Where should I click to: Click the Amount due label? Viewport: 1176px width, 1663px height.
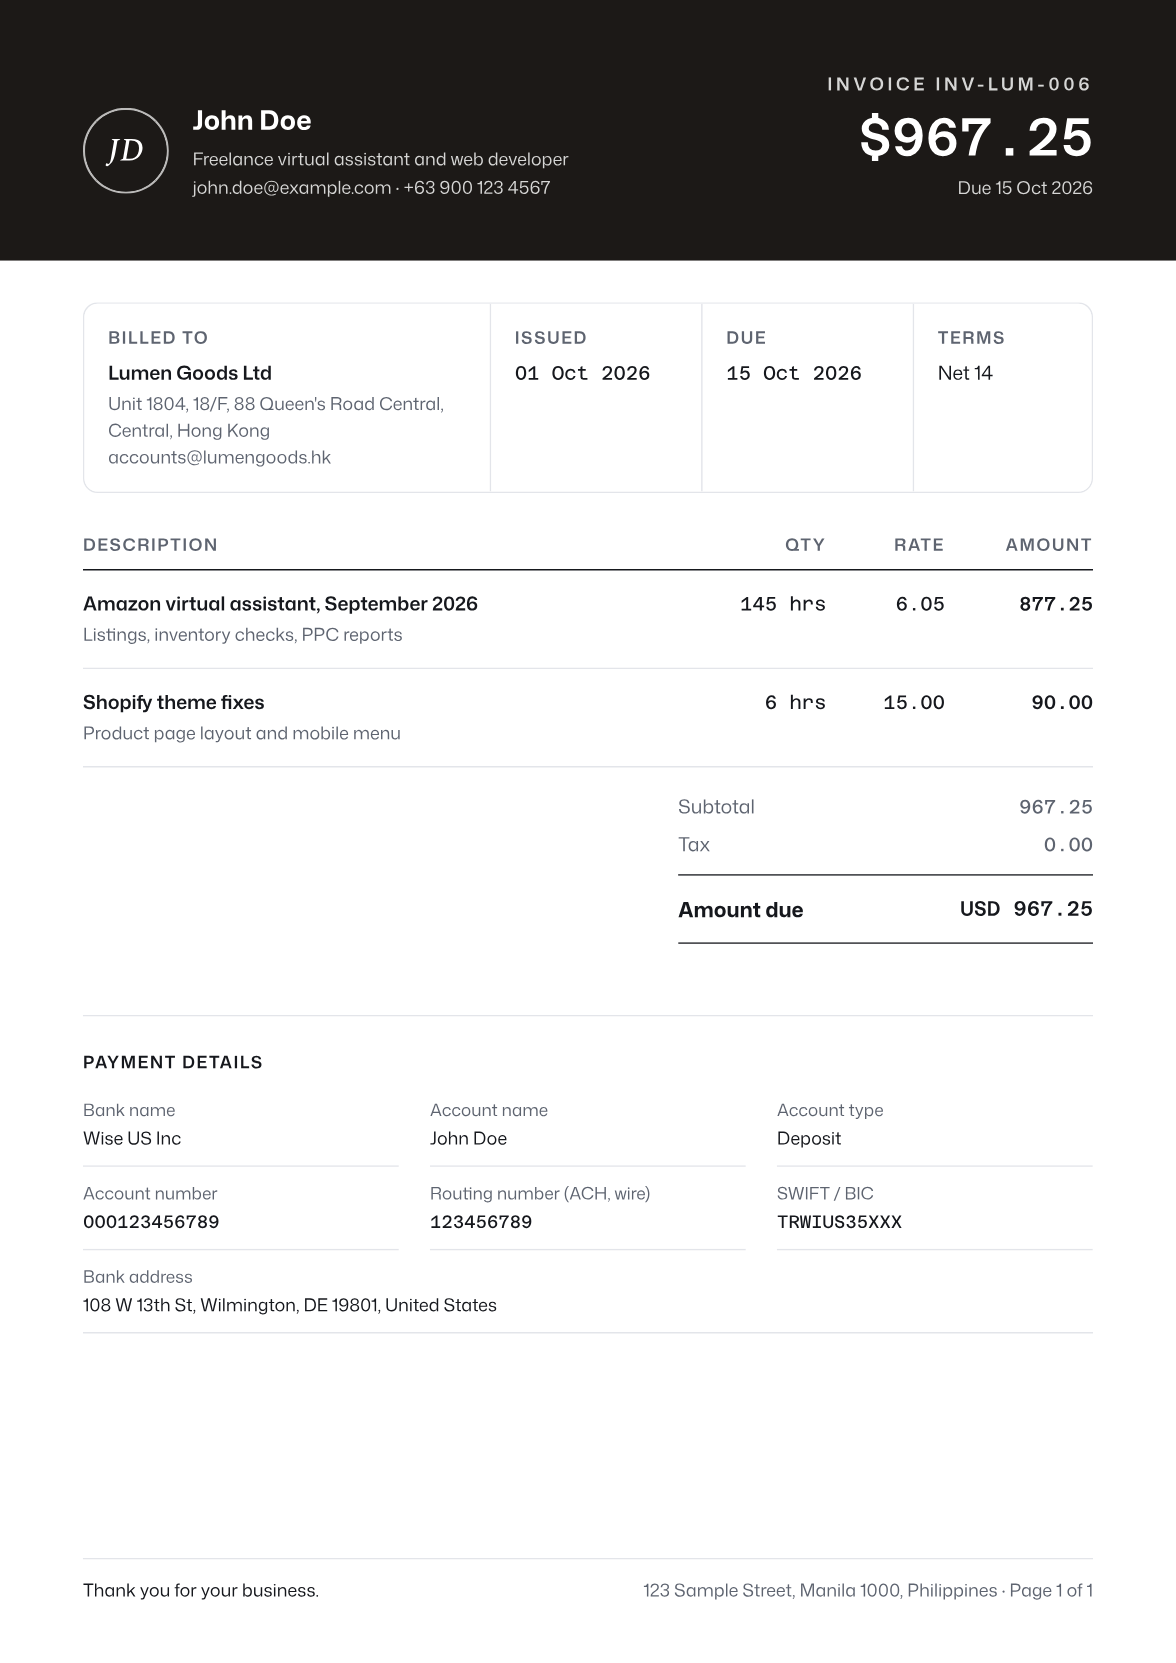741,910
